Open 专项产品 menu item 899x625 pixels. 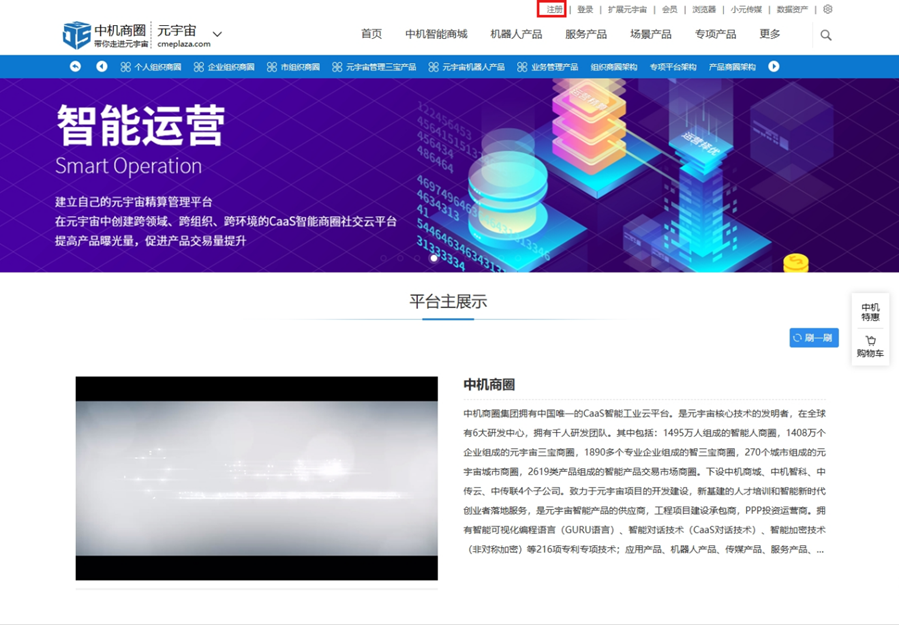[716, 34]
